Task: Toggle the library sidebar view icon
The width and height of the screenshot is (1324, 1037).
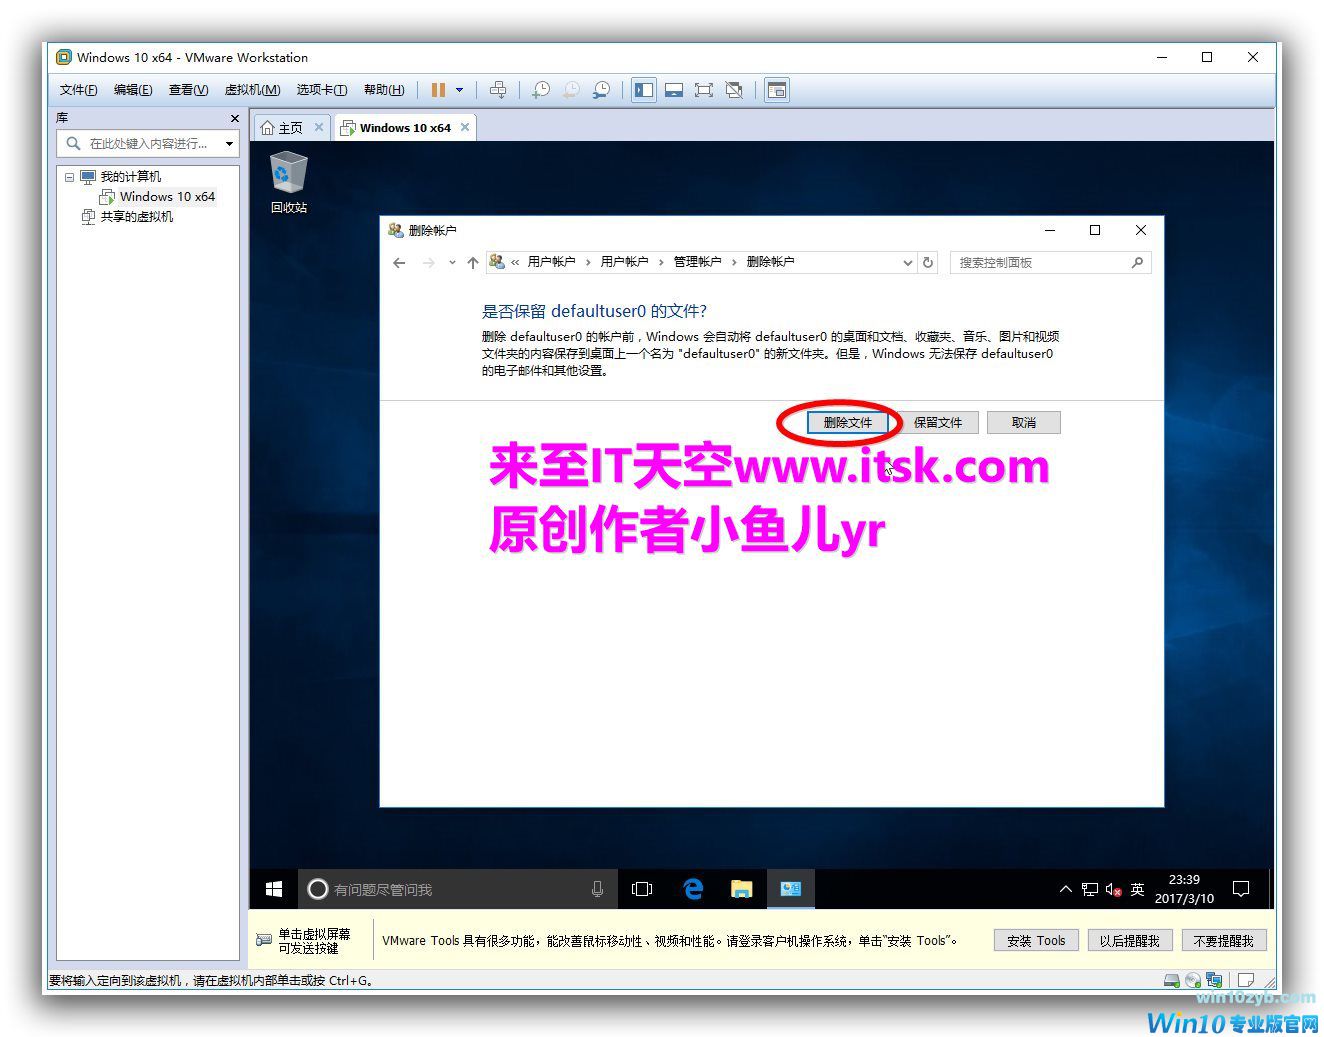Action: click(x=643, y=90)
